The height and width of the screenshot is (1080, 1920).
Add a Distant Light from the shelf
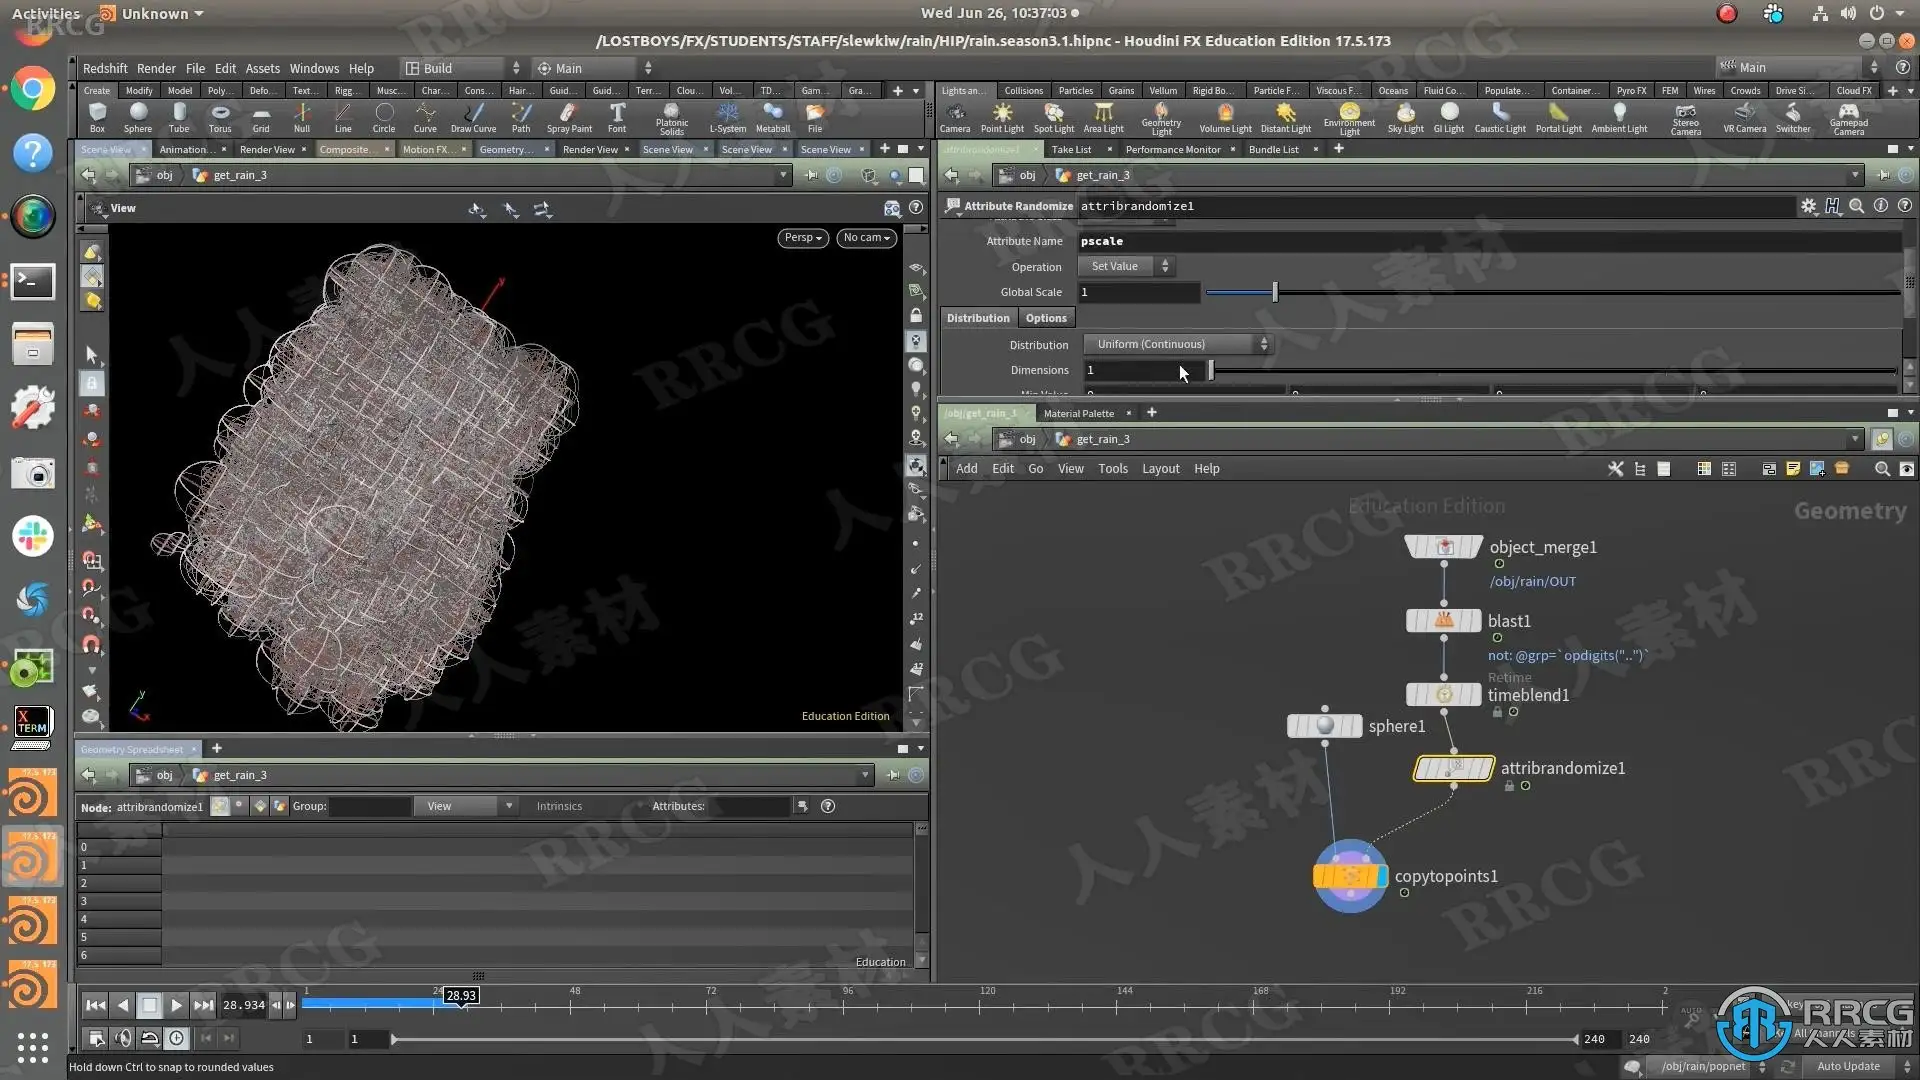1286,117
